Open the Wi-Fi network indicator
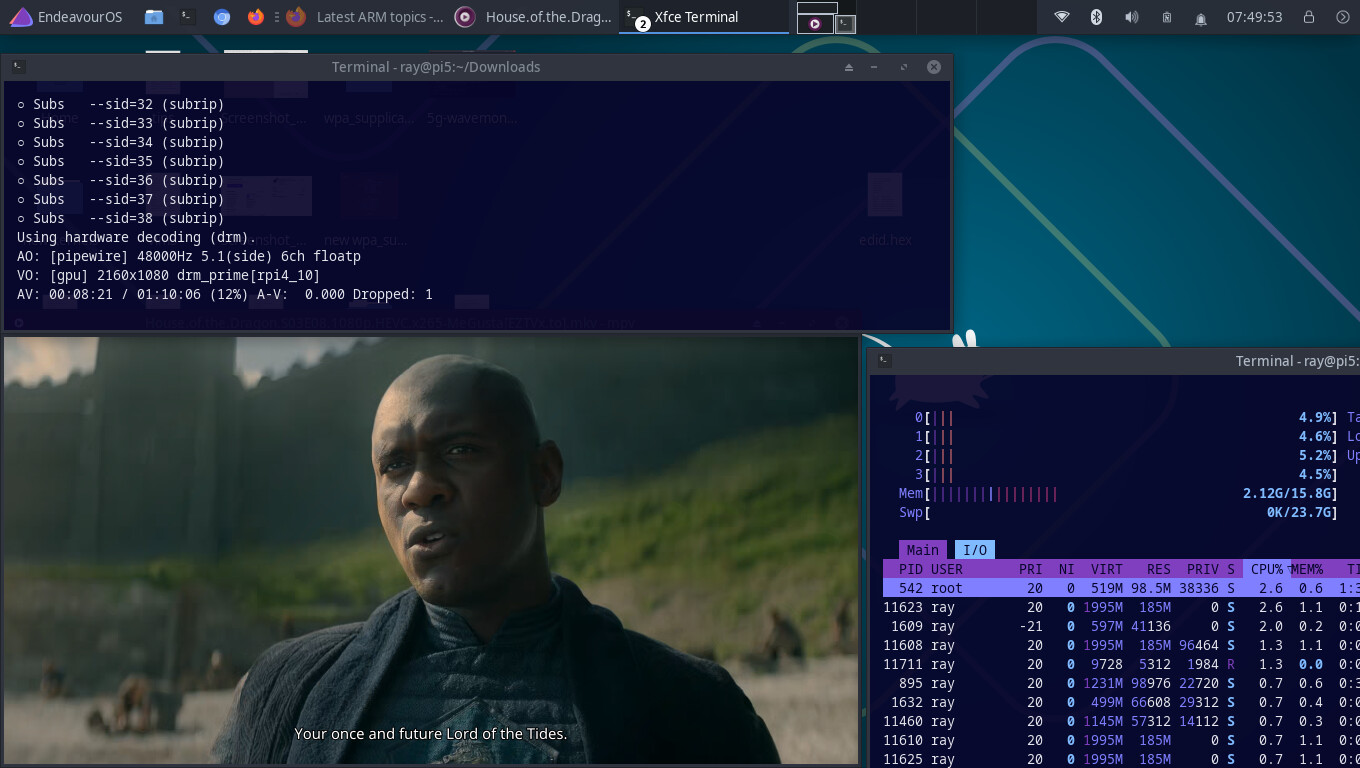This screenshot has width=1360, height=768. tap(1062, 17)
